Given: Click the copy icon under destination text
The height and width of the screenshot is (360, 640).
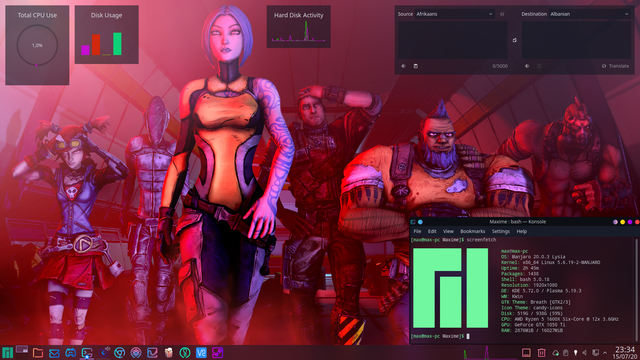Looking at the screenshot, I should click(x=539, y=66).
